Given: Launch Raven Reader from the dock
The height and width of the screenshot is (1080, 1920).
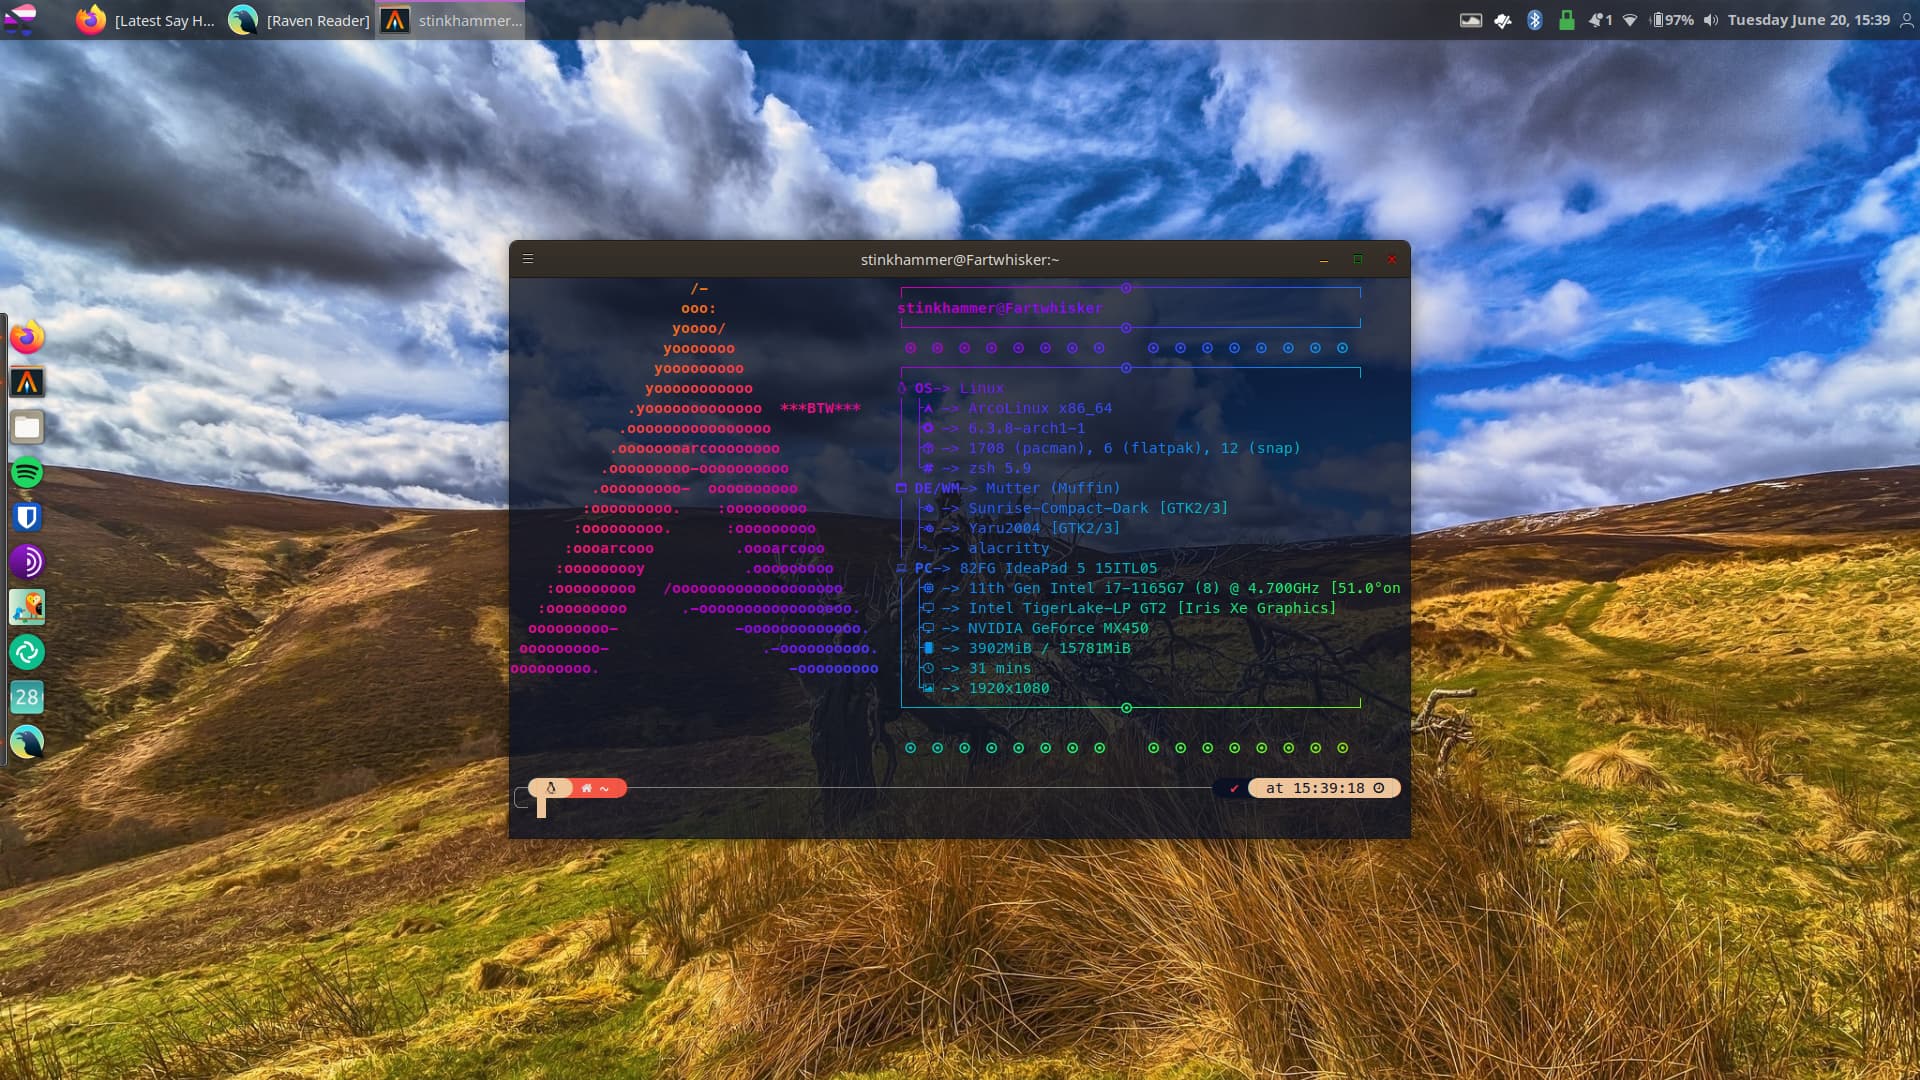Looking at the screenshot, I should click(27, 742).
